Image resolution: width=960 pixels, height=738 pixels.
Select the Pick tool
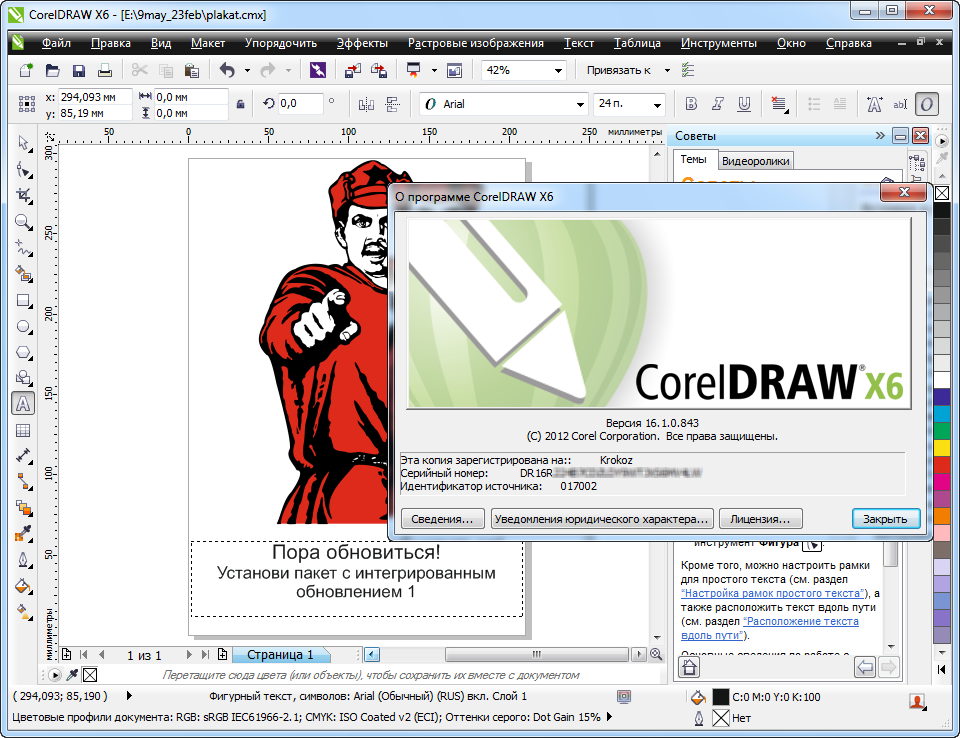(22, 144)
